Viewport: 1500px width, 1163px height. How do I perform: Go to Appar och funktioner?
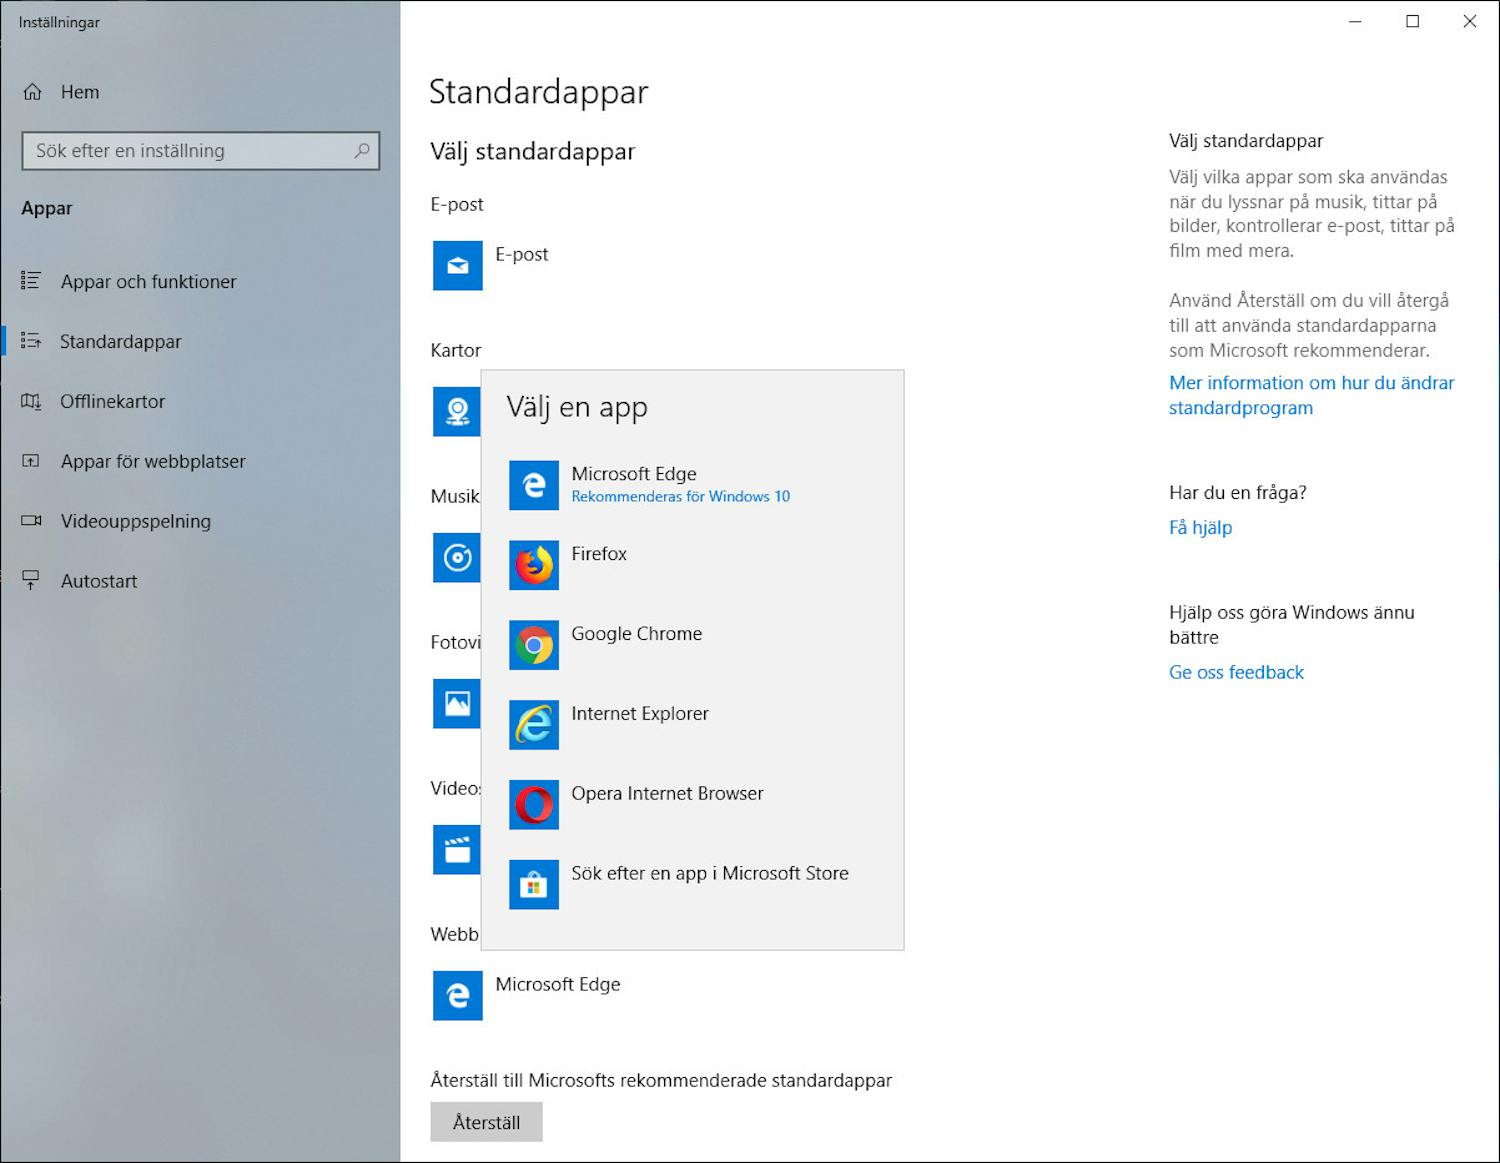[x=147, y=281]
